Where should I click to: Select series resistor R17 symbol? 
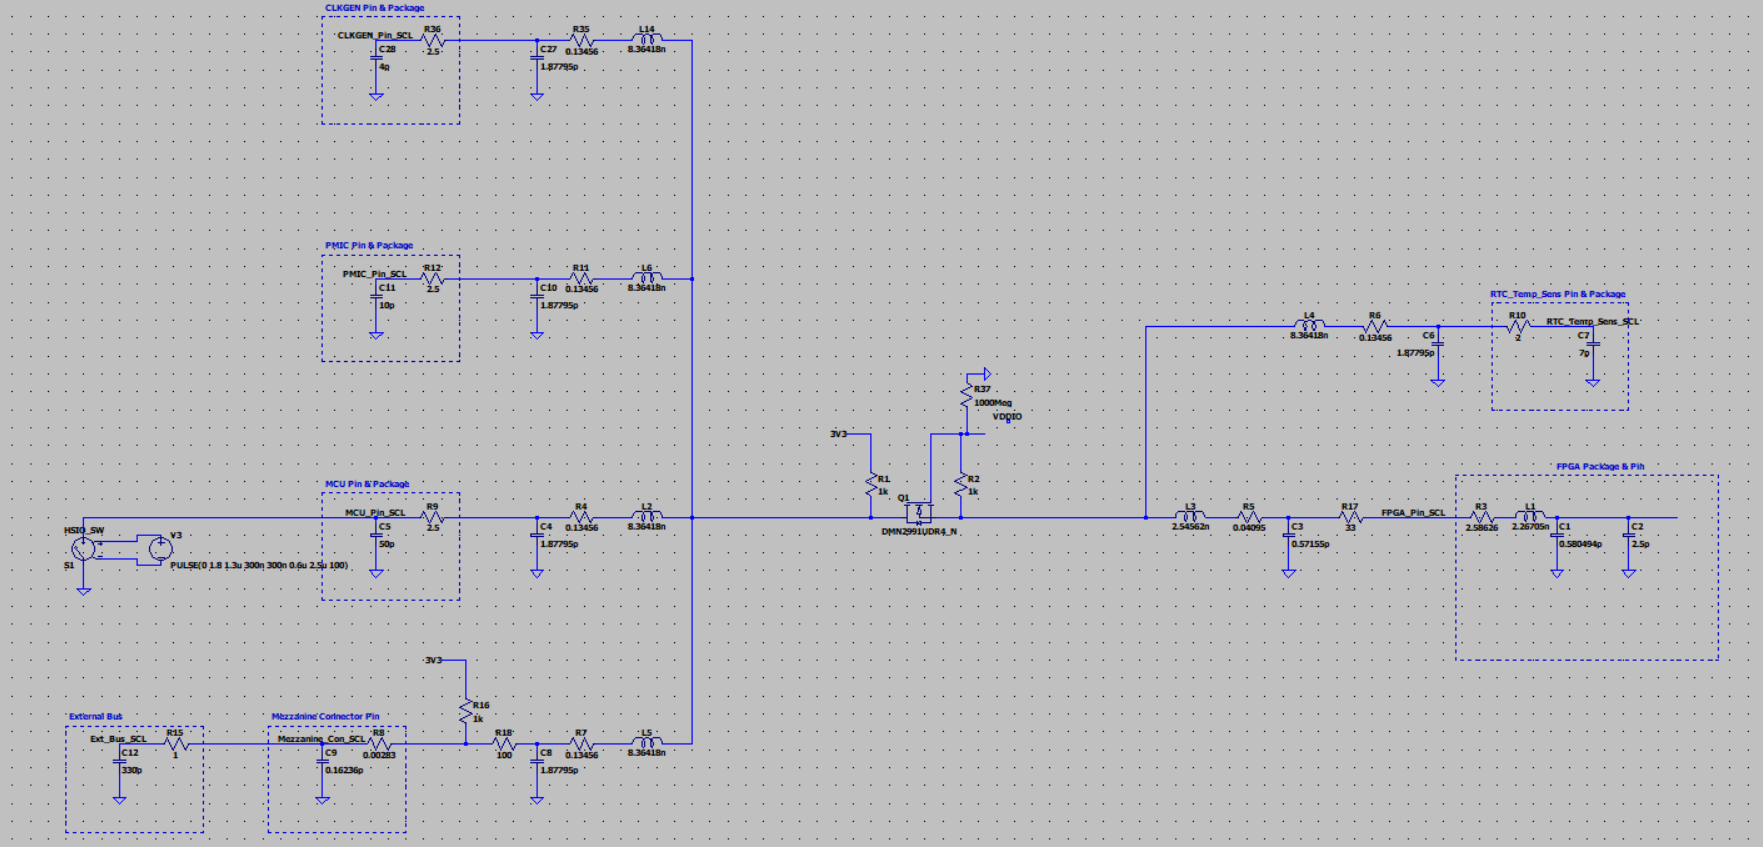click(1350, 518)
